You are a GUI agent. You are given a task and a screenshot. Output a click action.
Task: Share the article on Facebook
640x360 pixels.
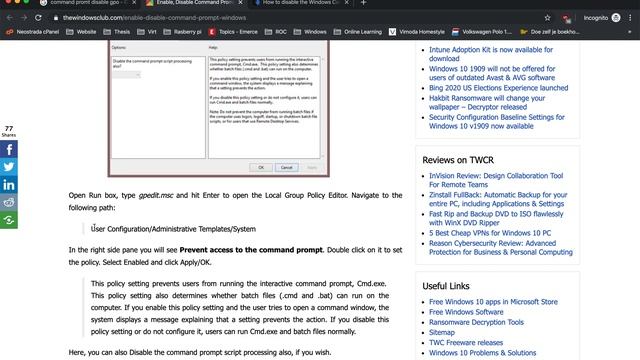coord(9,149)
